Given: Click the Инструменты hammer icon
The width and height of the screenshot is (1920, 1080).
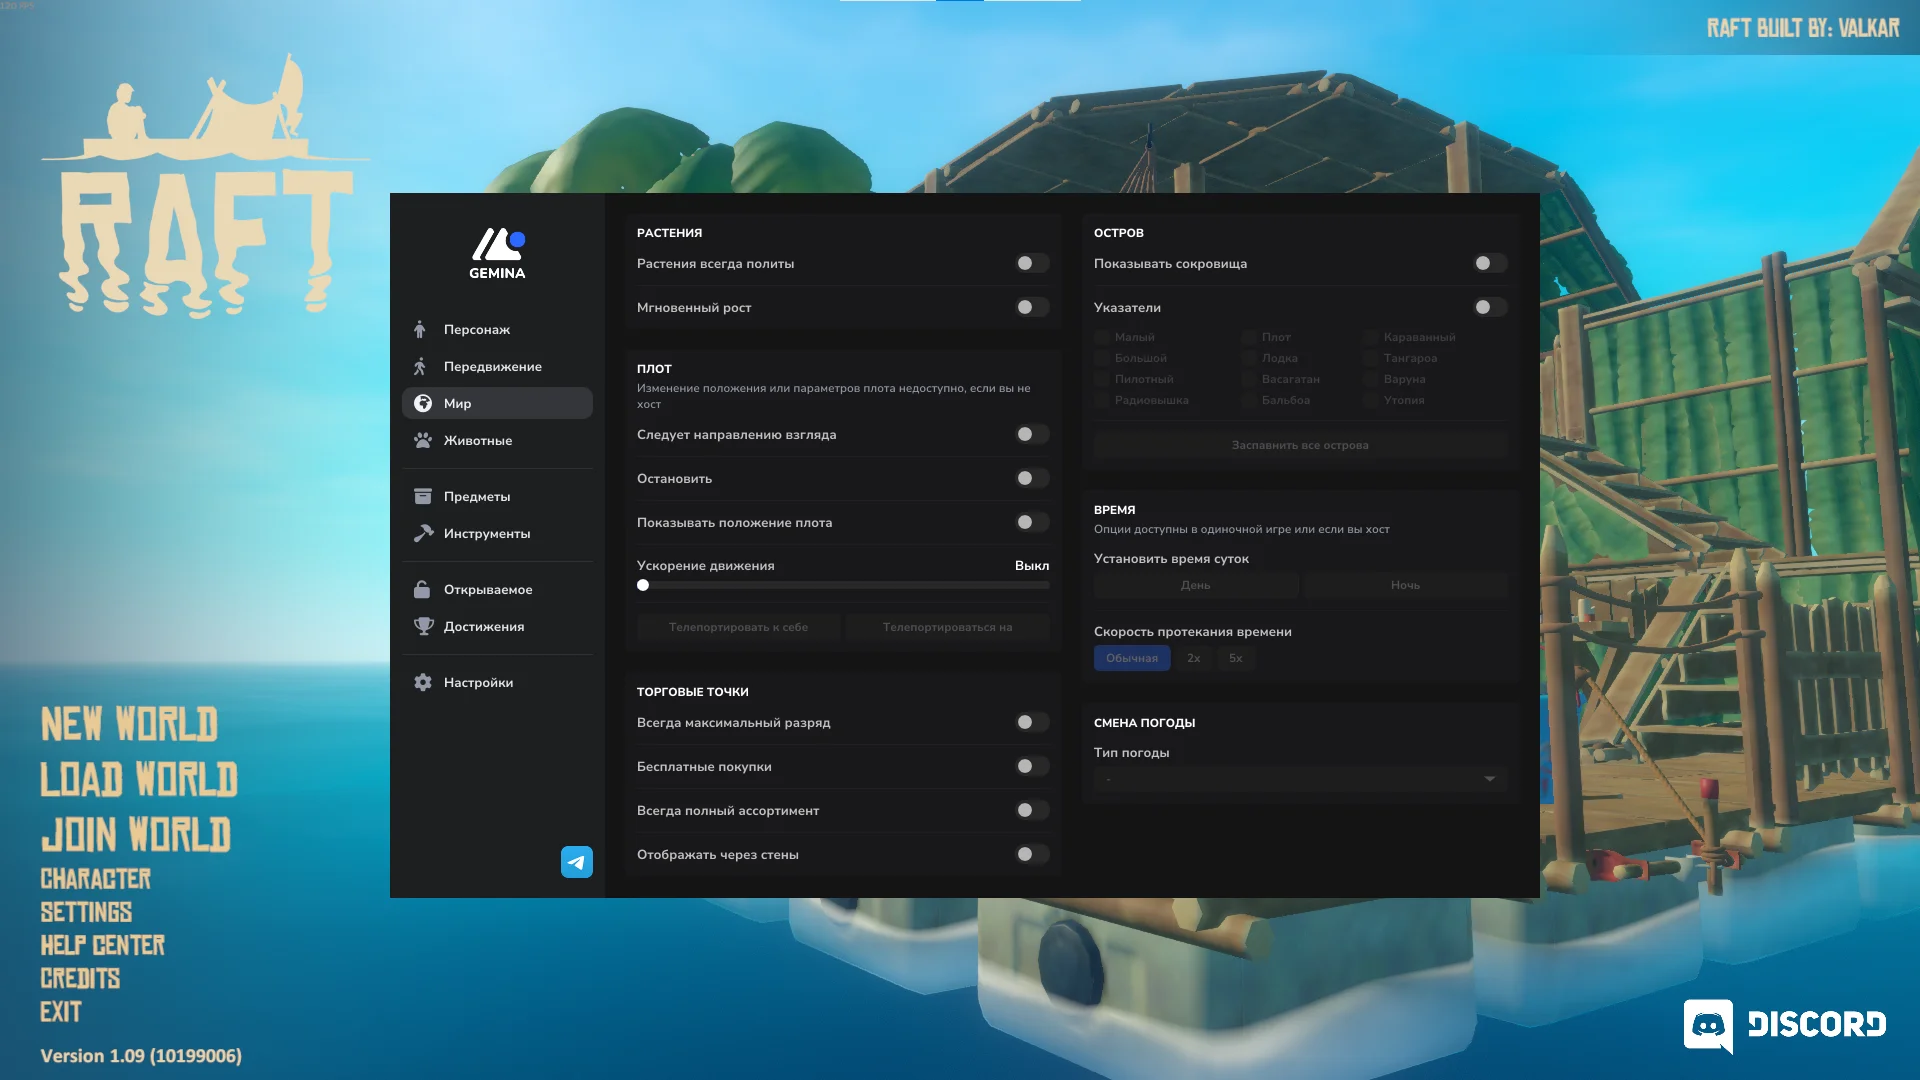Looking at the screenshot, I should tap(423, 533).
